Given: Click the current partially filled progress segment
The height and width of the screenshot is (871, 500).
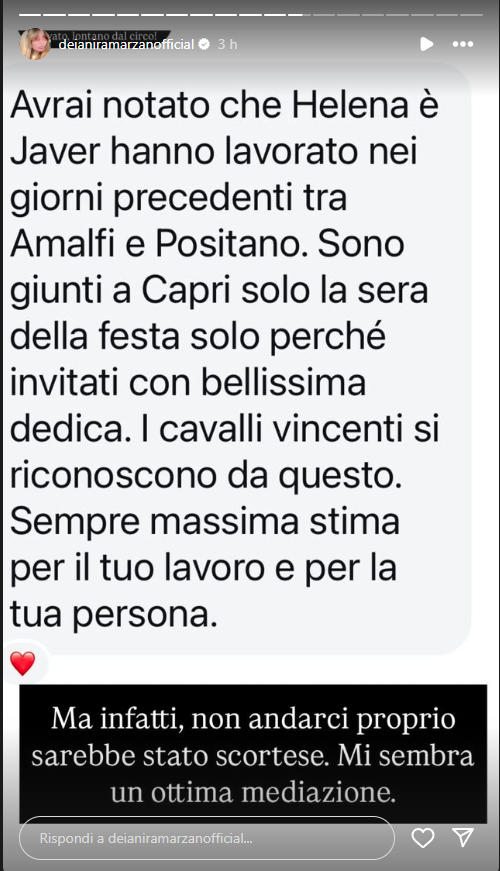Looking at the screenshot, I should [x=297, y=14].
